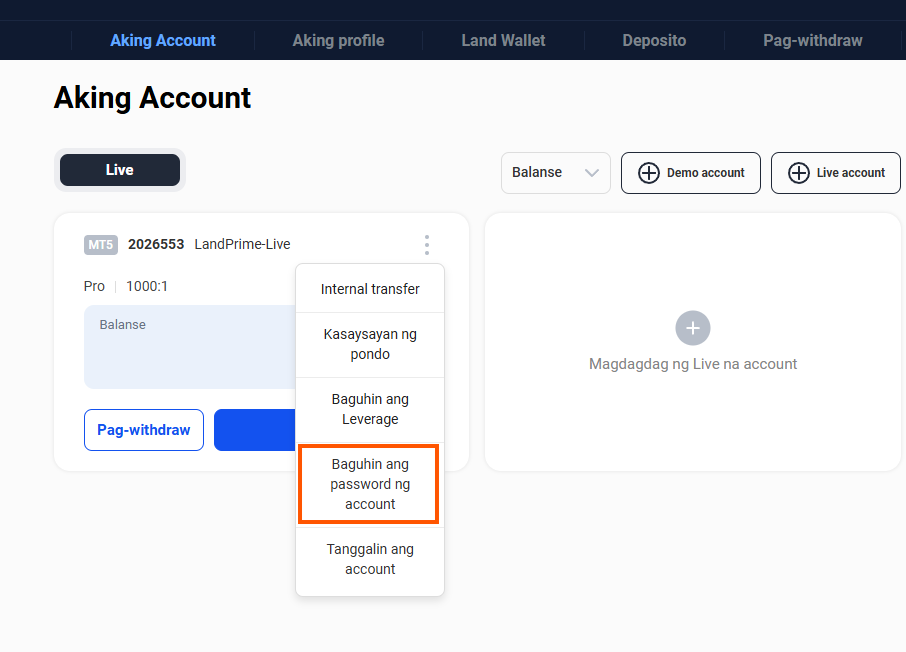Image resolution: width=906 pixels, height=652 pixels.
Task: Choose Tanggalin ang account from the menu
Action: 370,559
